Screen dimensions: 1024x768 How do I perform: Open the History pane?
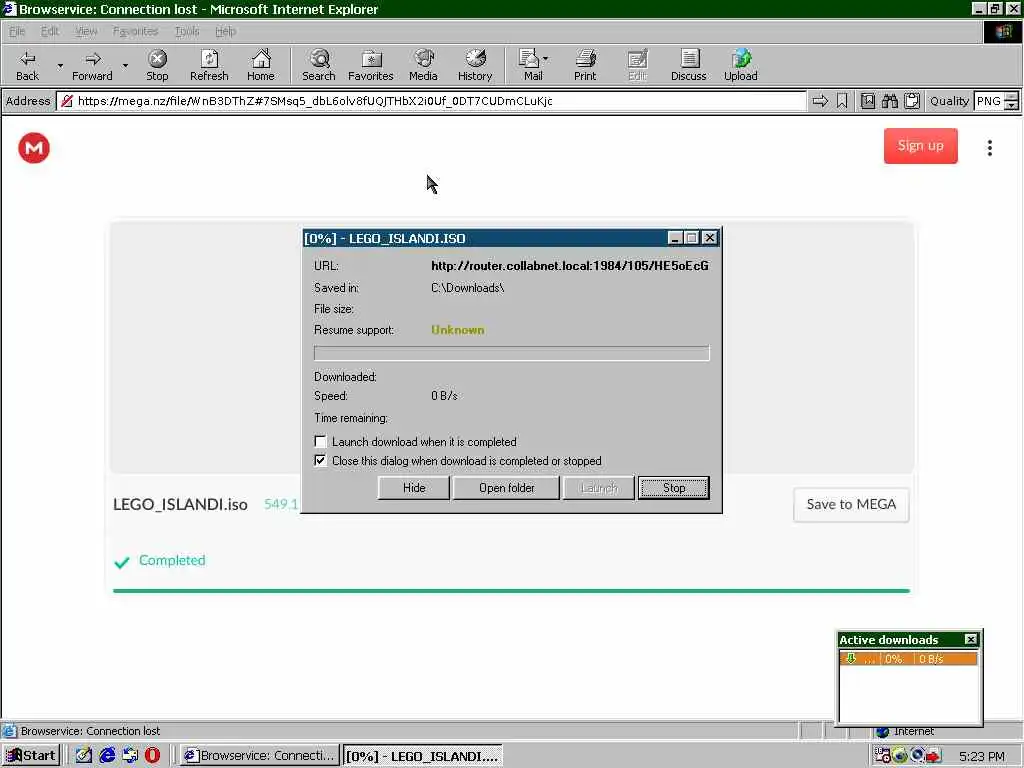[475, 65]
